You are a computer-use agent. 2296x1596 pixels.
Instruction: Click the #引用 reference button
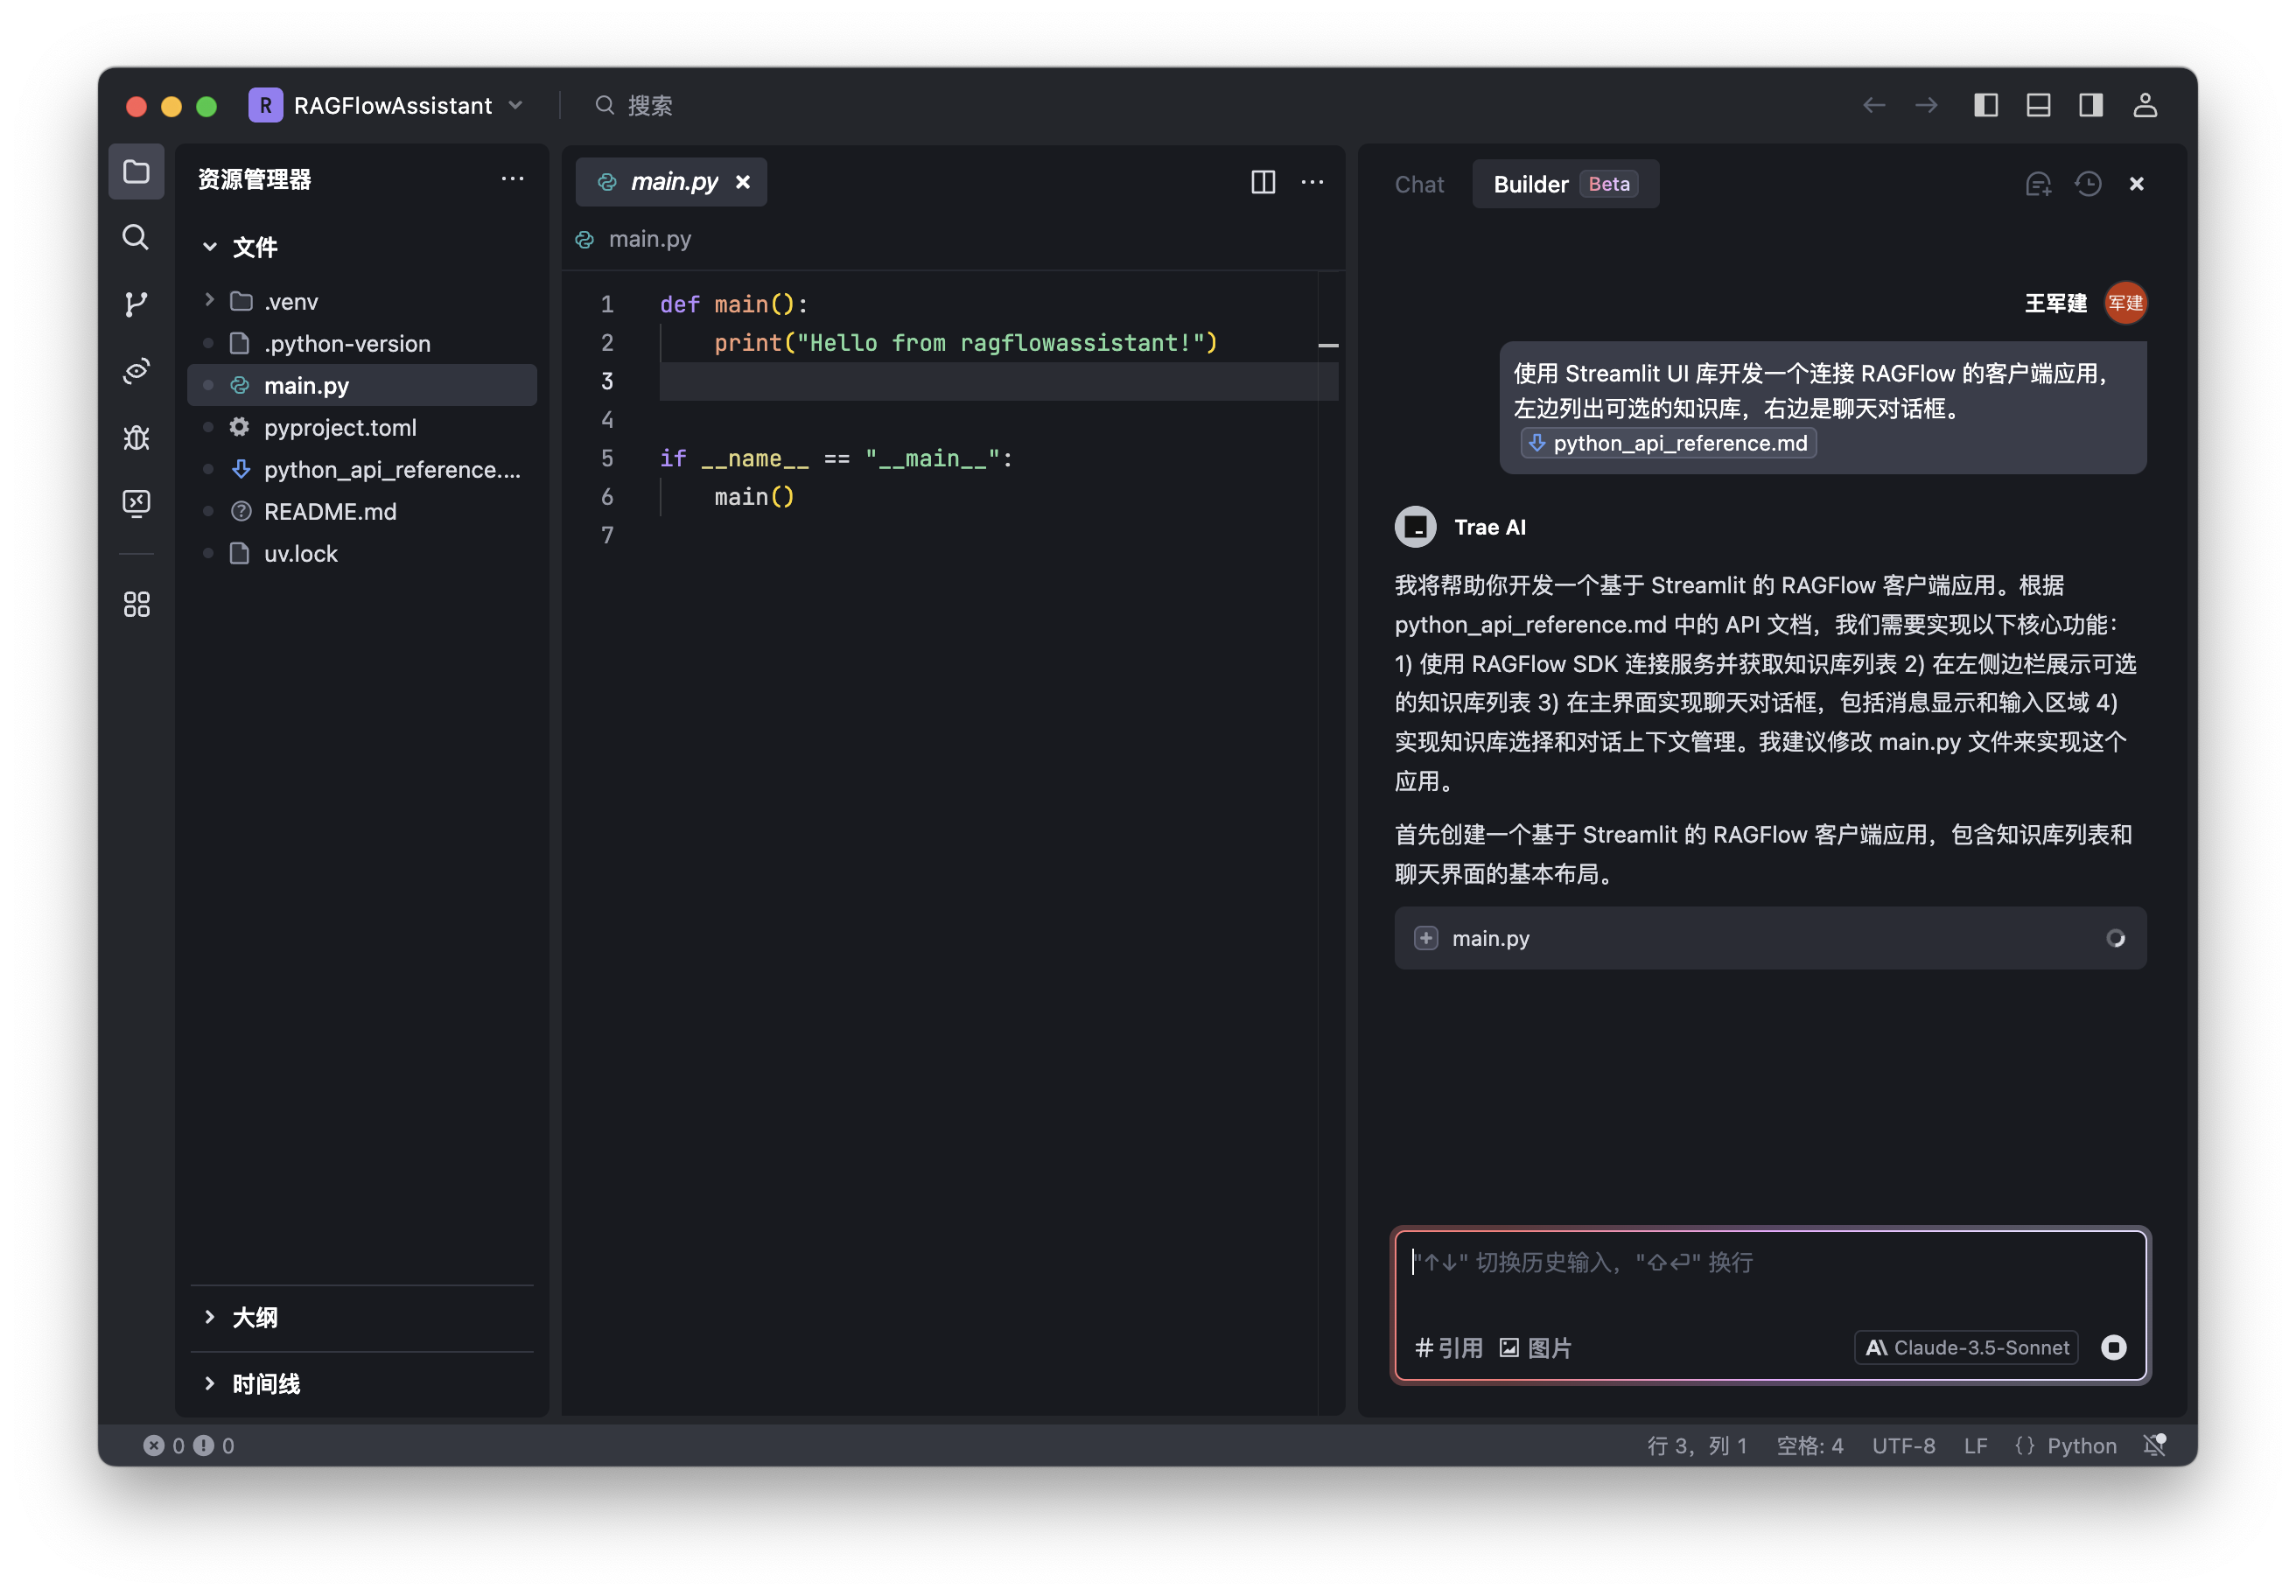(x=1449, y=1347)
